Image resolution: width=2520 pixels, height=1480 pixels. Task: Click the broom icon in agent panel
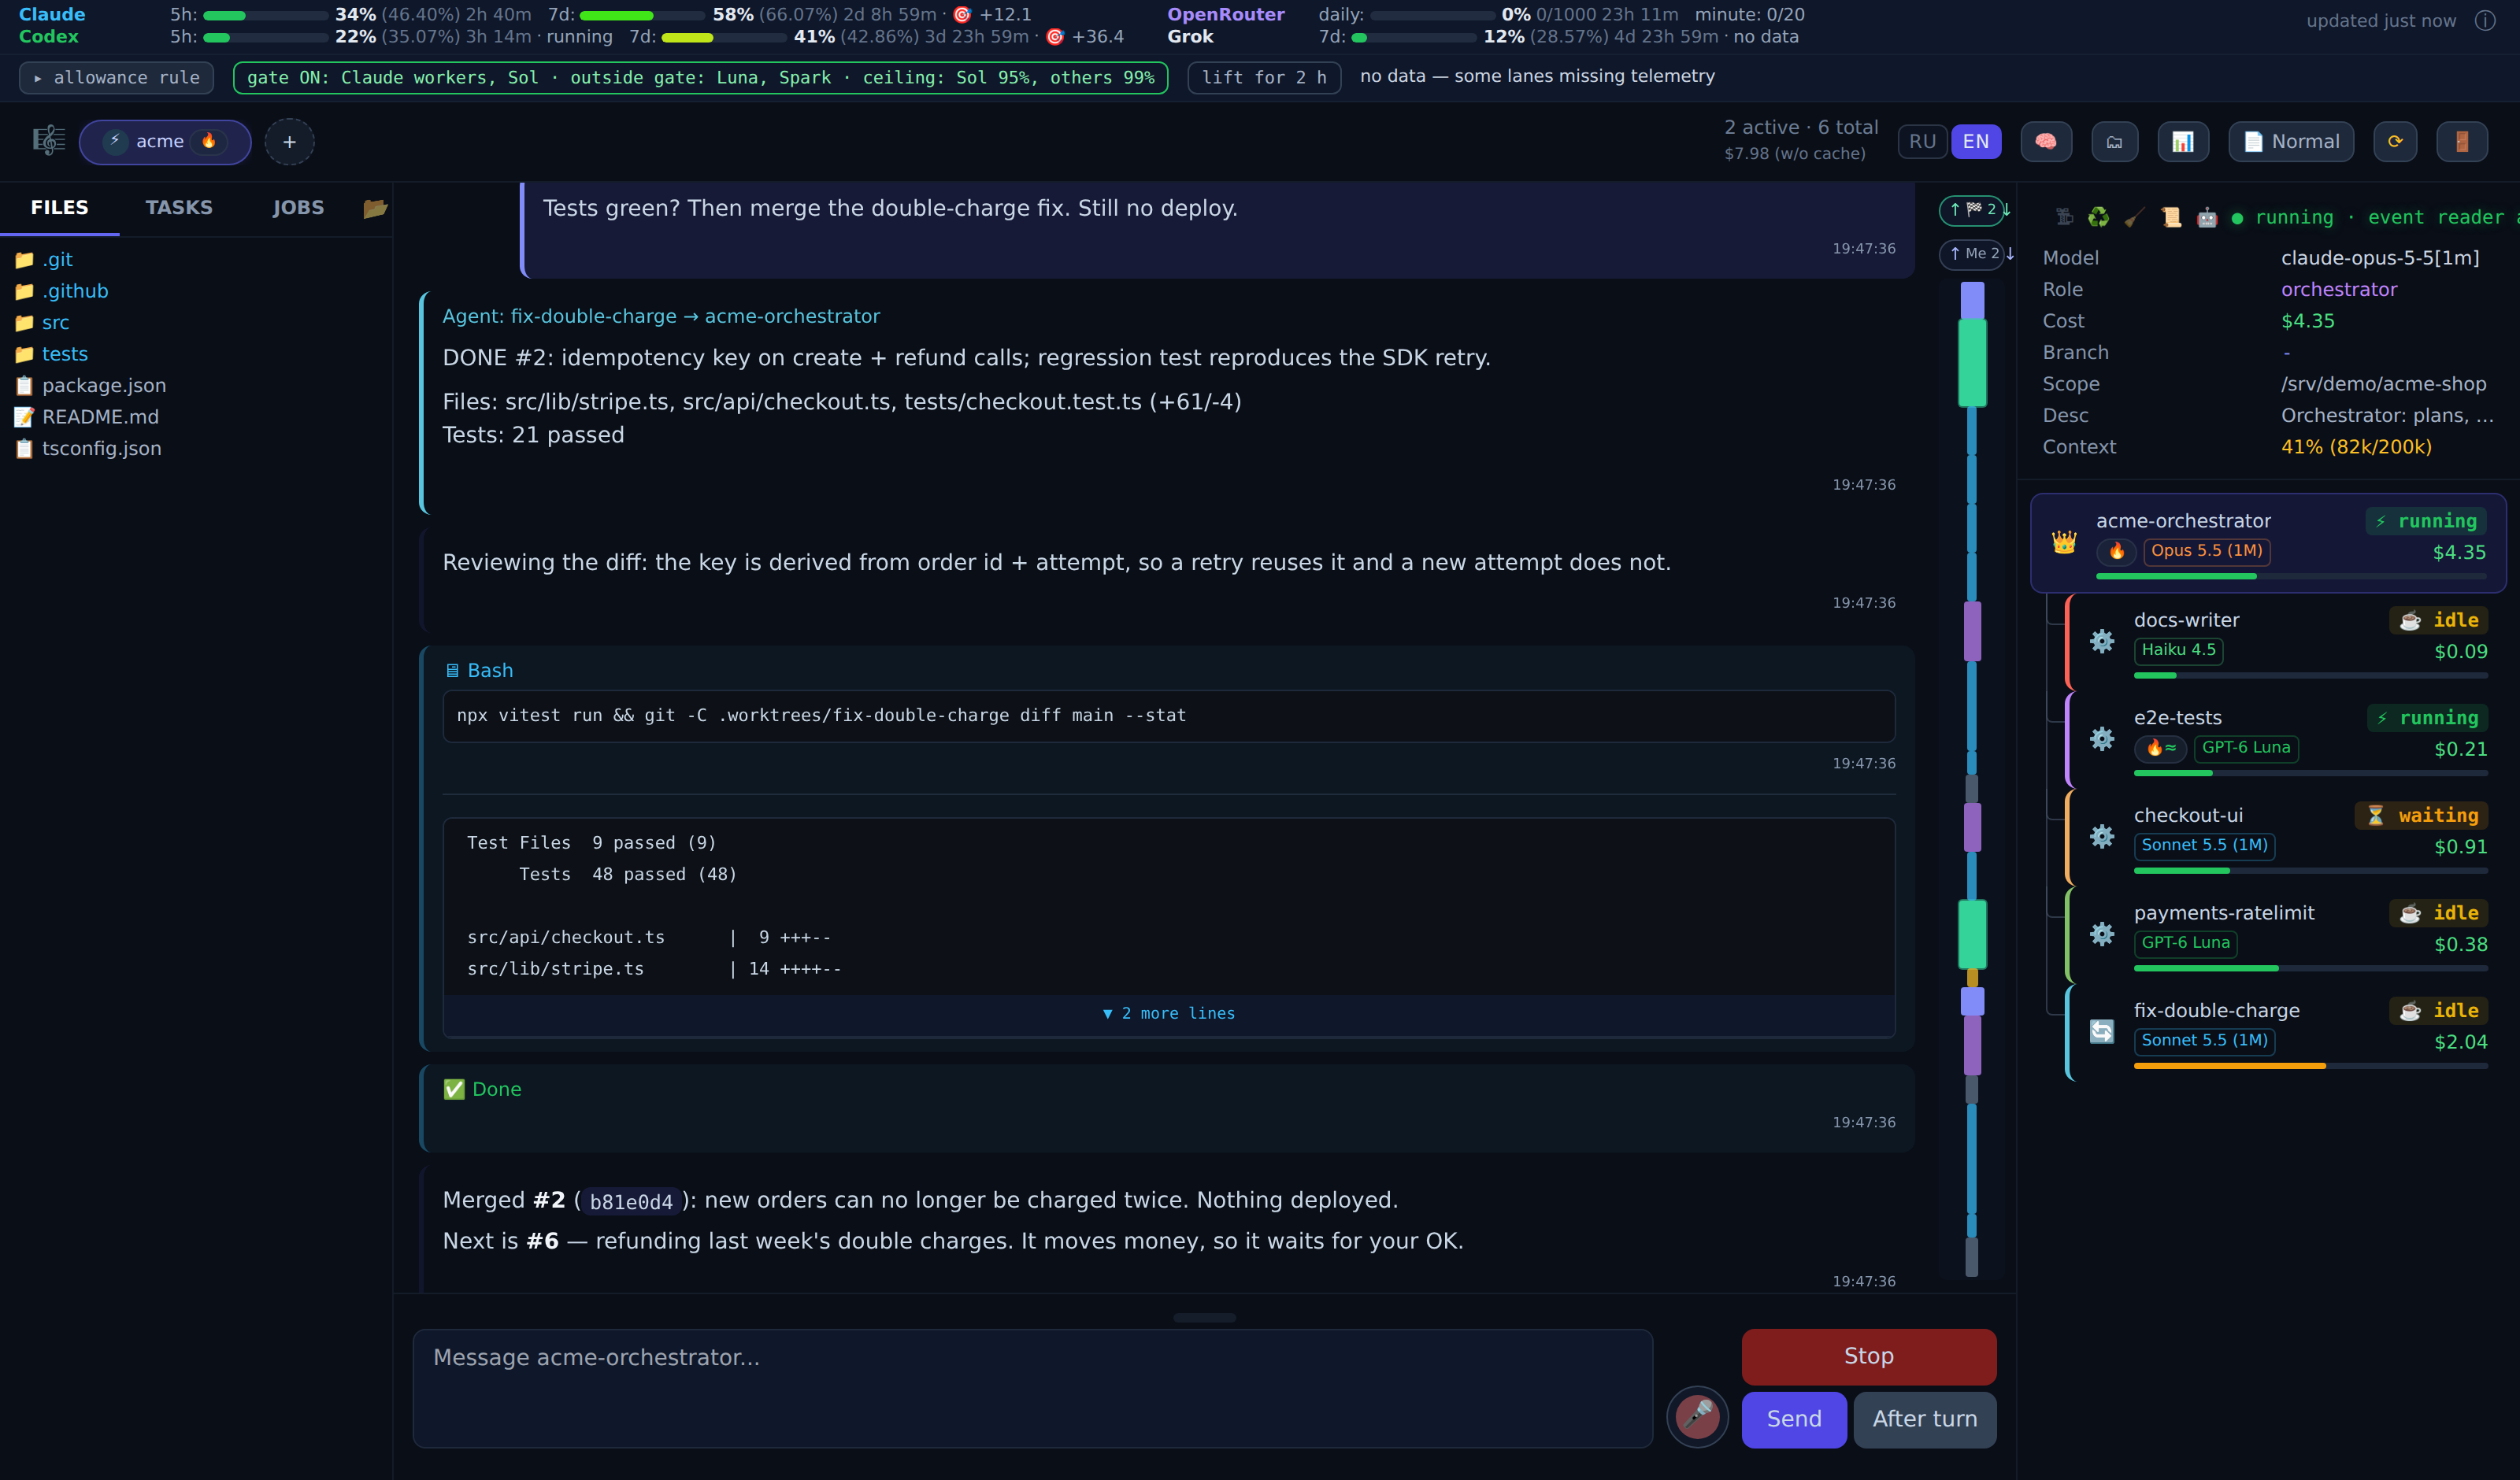point(2134,217)
